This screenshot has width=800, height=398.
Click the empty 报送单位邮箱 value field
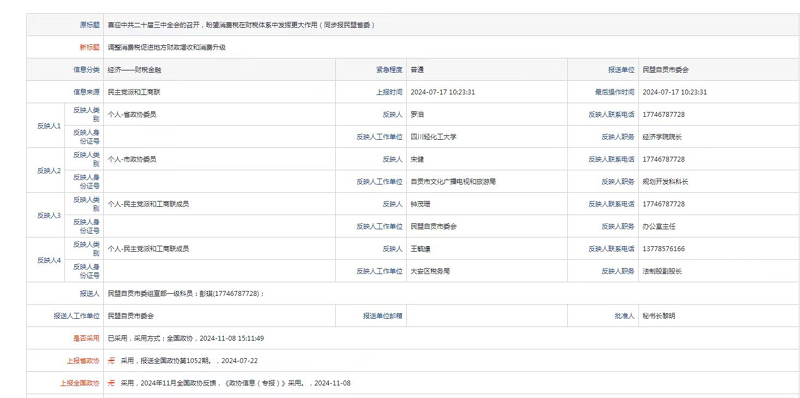487,316
